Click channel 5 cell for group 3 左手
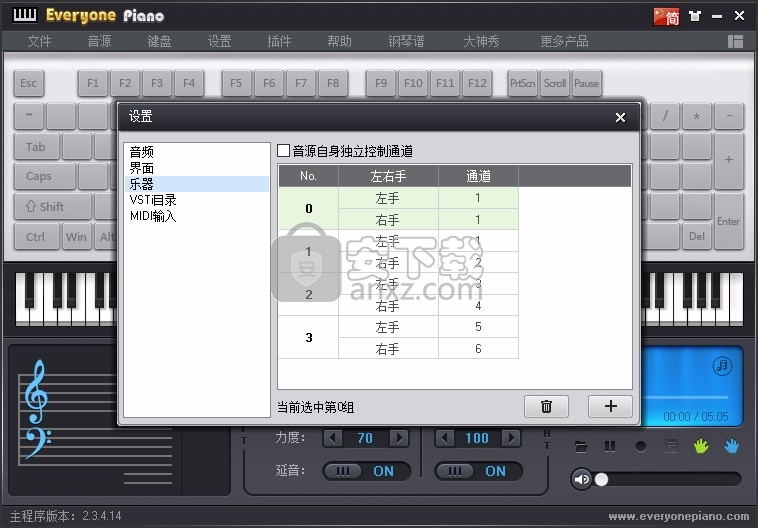 pyautogui.click(x=478, y=327)
